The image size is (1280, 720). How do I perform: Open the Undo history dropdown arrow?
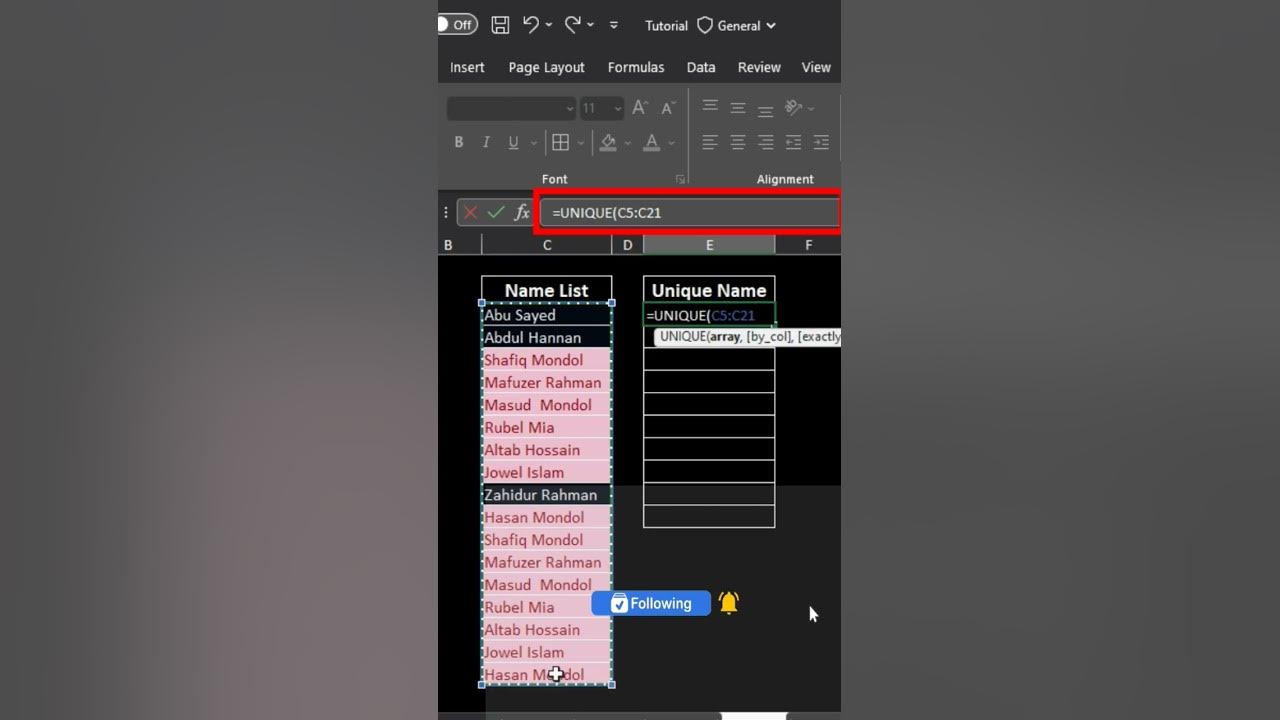click(549, 25)
